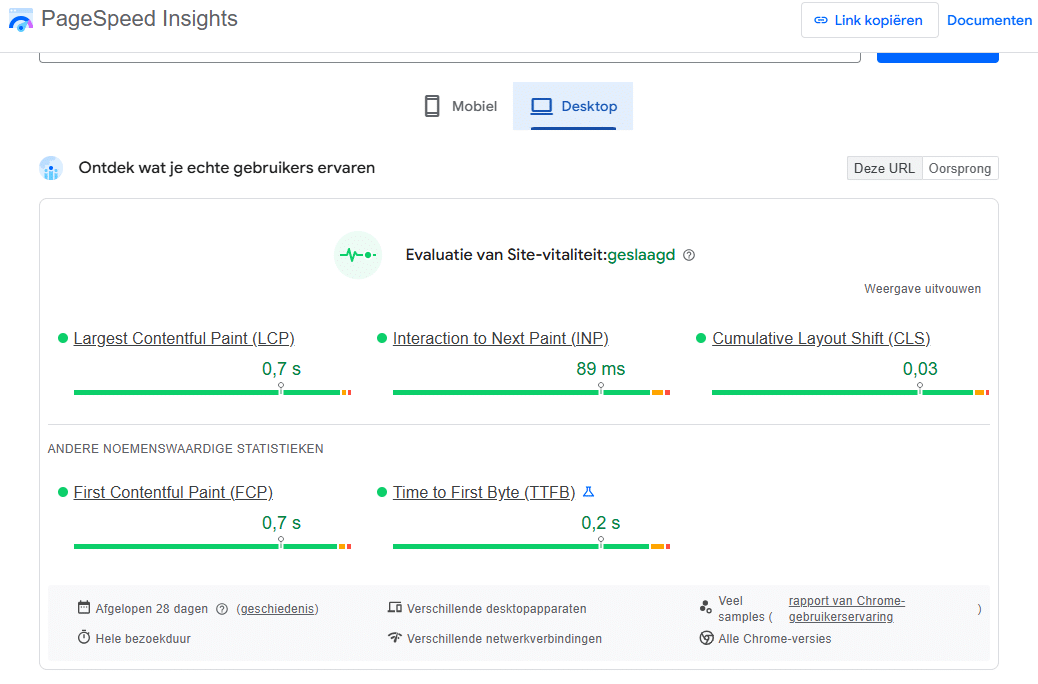Click the mobile phone icon
The image size is (1038, 684).
coord(432,106)
